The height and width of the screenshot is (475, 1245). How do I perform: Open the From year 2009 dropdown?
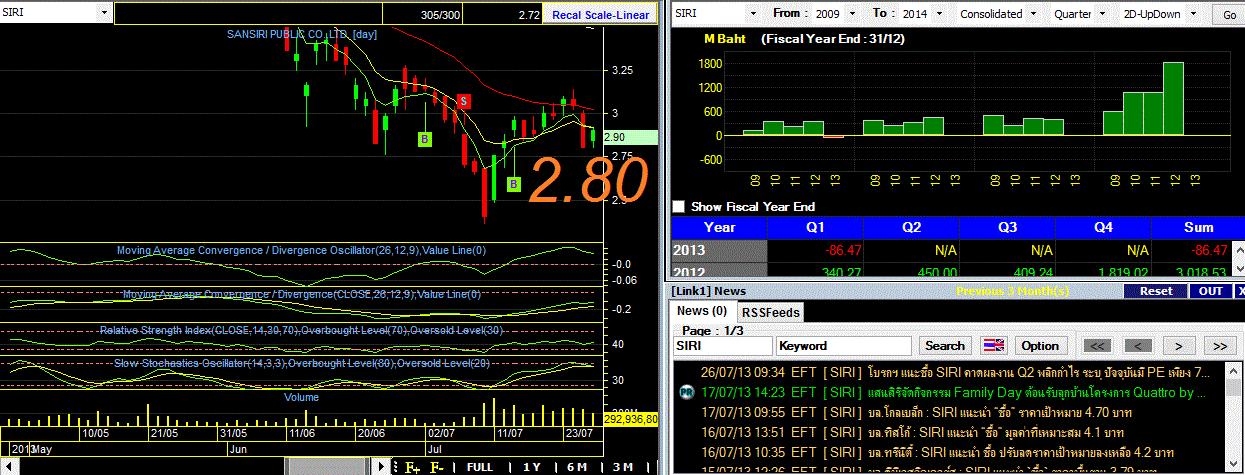pos(852,14)
